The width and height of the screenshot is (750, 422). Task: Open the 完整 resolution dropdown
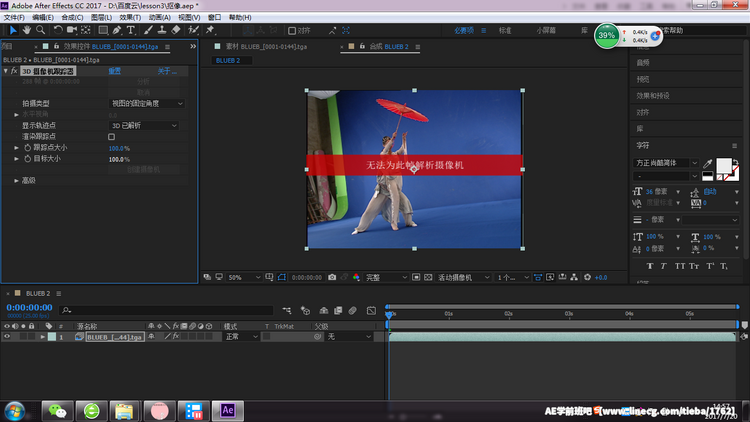coord(386,278)
